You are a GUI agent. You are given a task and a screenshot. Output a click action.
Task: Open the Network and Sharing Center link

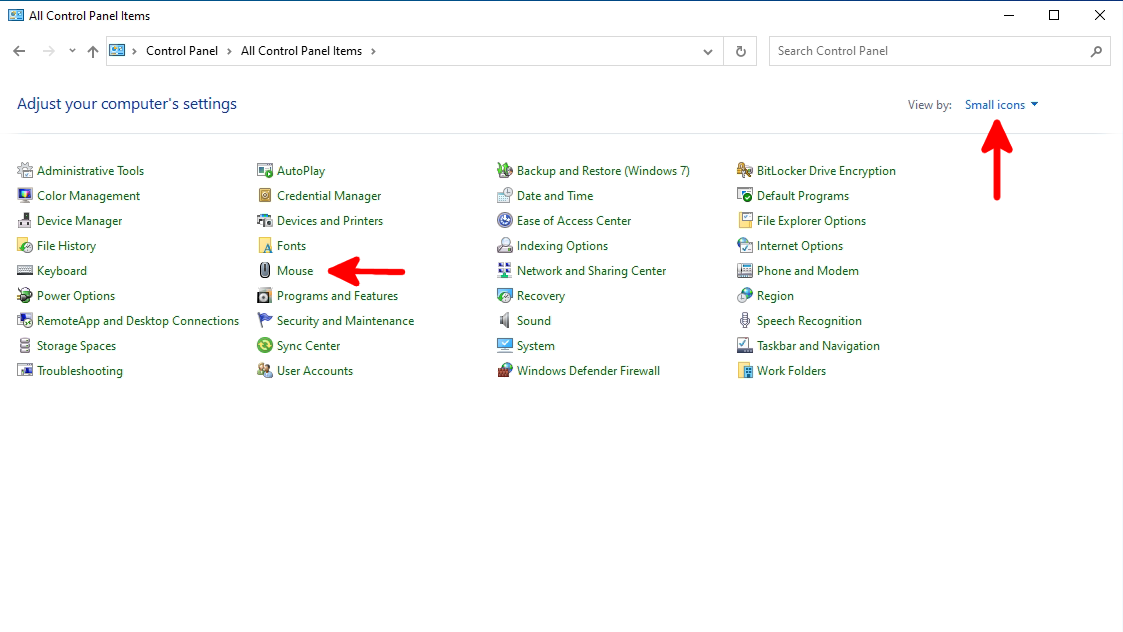(x=592, y=270)
